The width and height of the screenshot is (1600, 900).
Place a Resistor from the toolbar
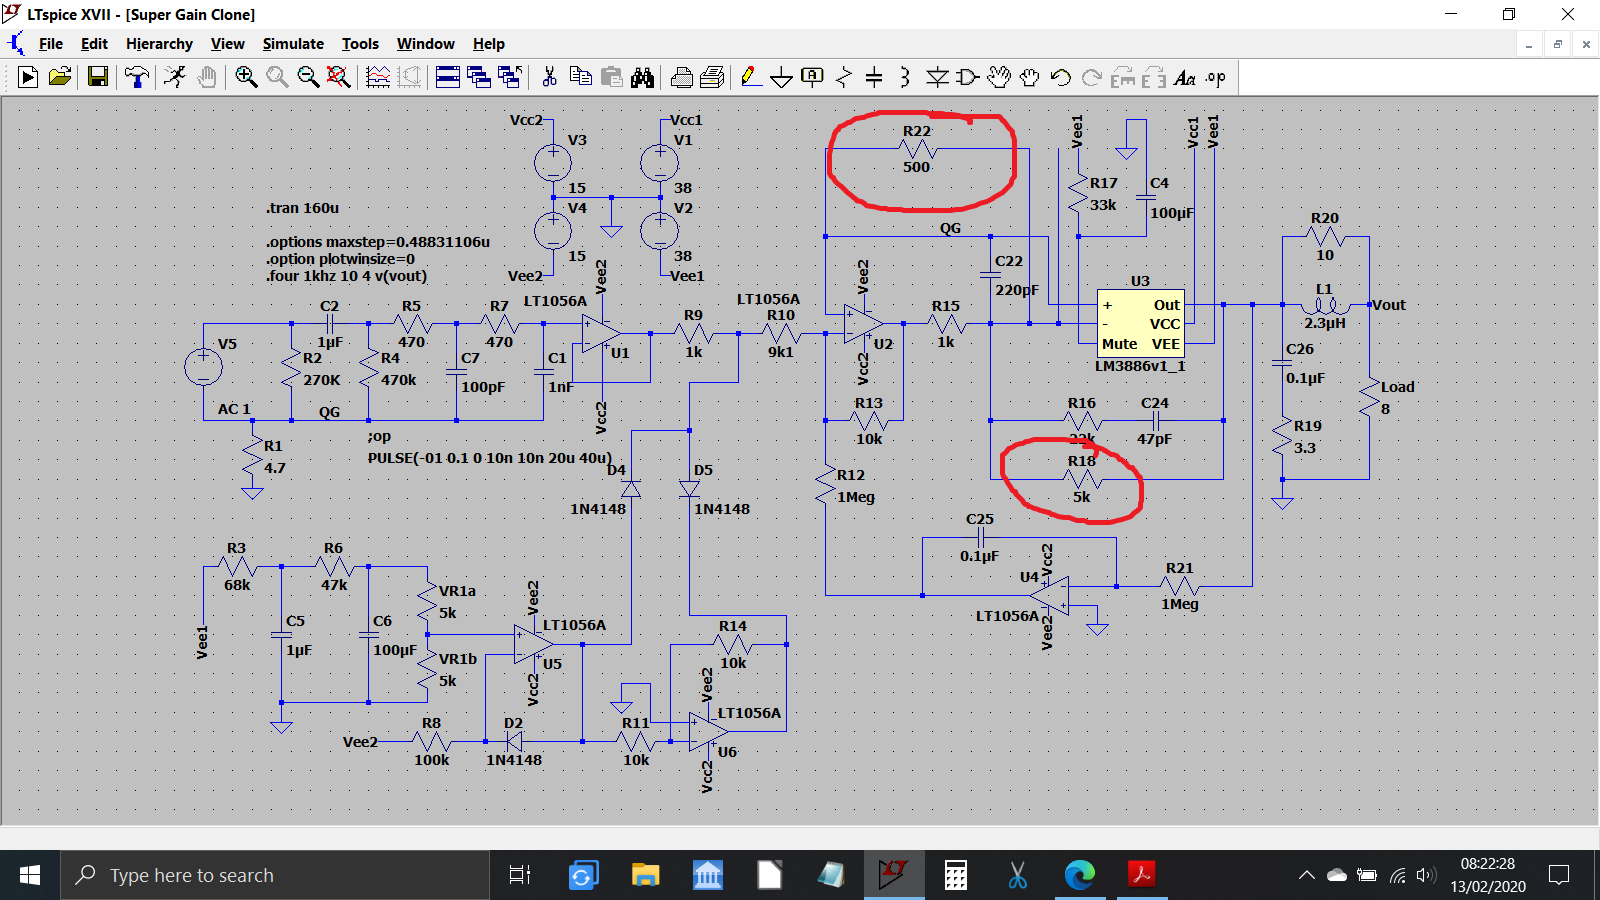(844, 77)
